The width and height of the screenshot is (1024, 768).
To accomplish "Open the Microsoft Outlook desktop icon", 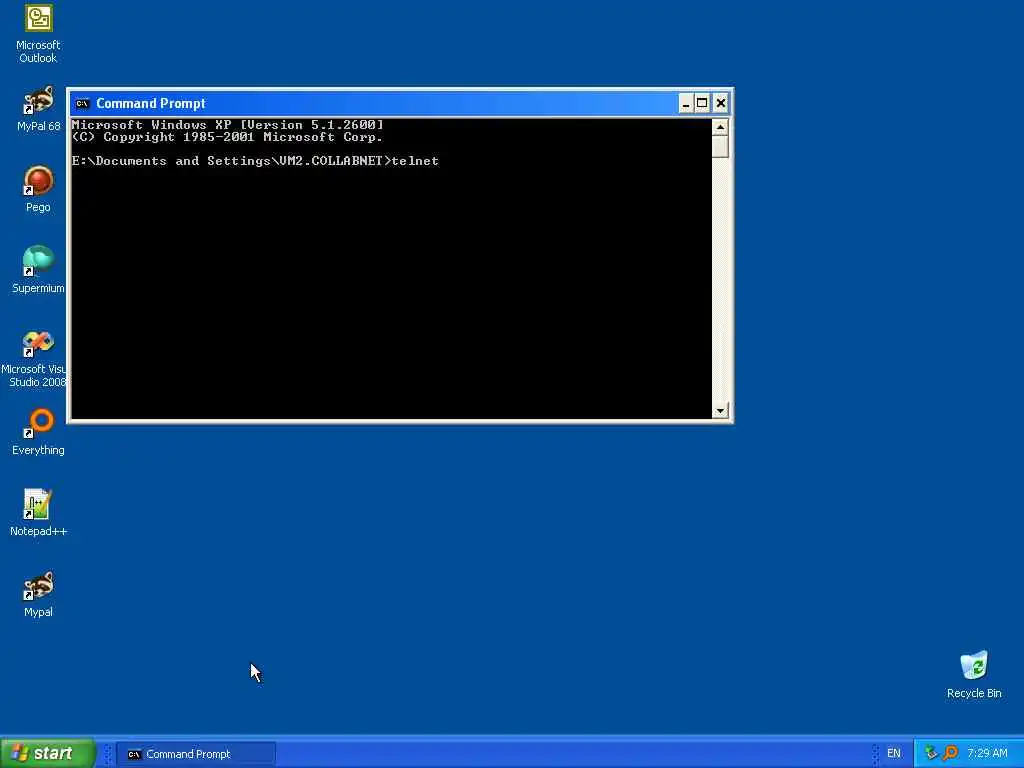I will 39,33.
